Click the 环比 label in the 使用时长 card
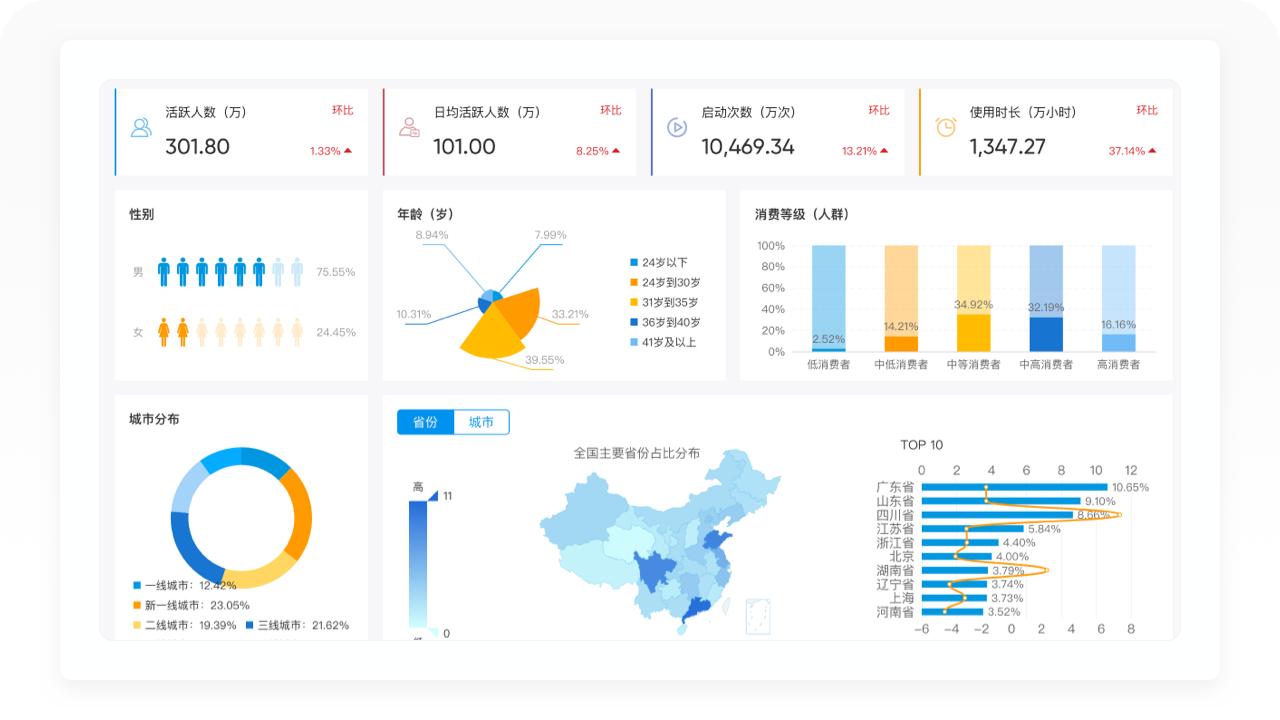Viewport: 1280px width, 720px height. tap(1147, 111)
